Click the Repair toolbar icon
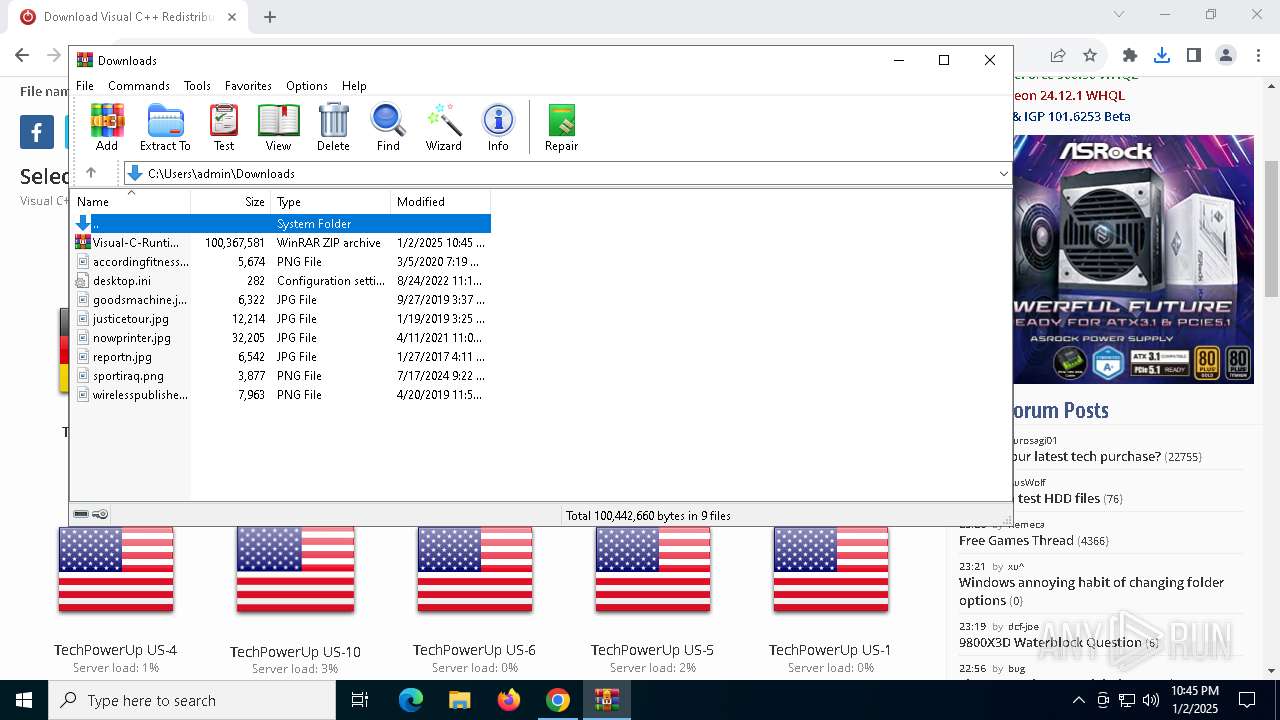 click(561, 127)
